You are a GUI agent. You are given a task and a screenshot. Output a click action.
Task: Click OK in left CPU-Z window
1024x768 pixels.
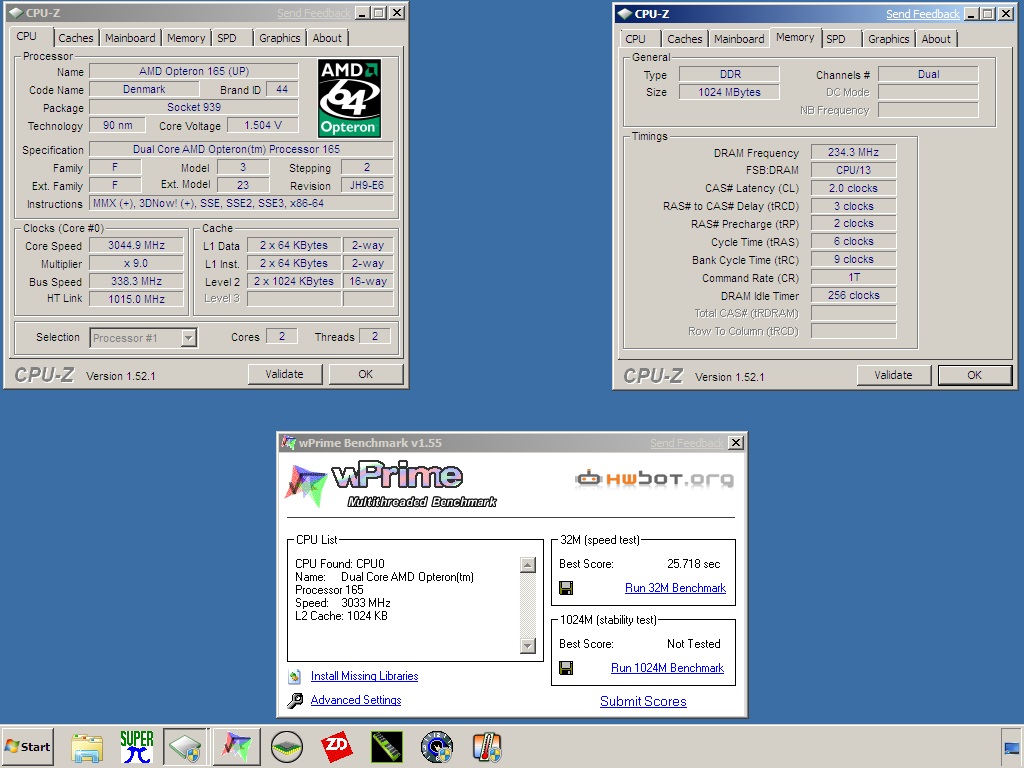(x=366, y=374)
